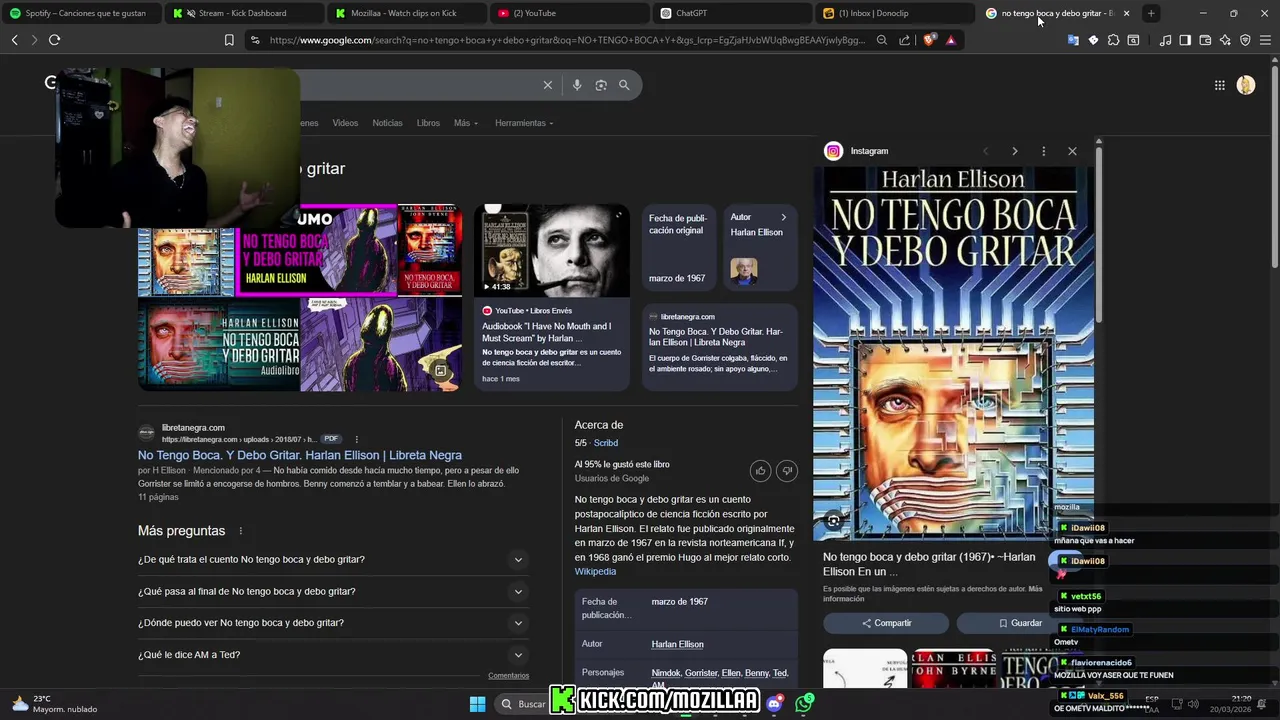Switch to the Videos search tab

tap(345, 123)
